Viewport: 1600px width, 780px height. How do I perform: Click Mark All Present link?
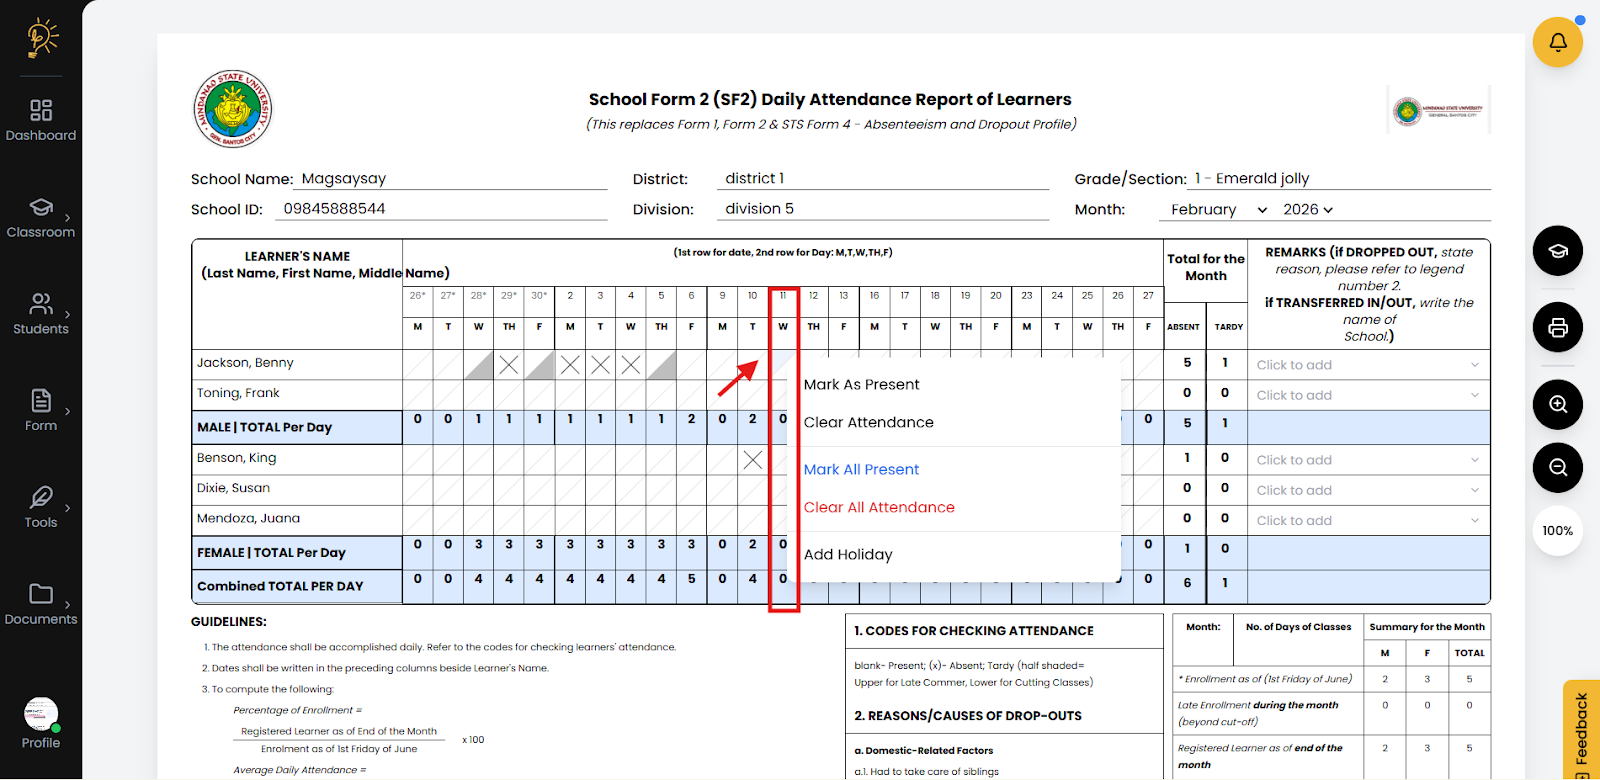(861, 470)
